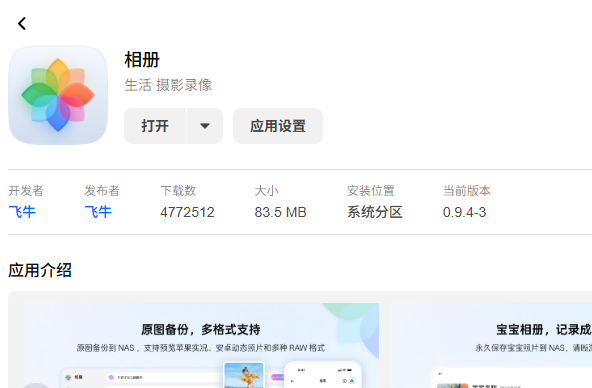The image size is (592, 388).
Task: Select the download count 4772512
Action: pyautogui.click(x=187, y=212)
